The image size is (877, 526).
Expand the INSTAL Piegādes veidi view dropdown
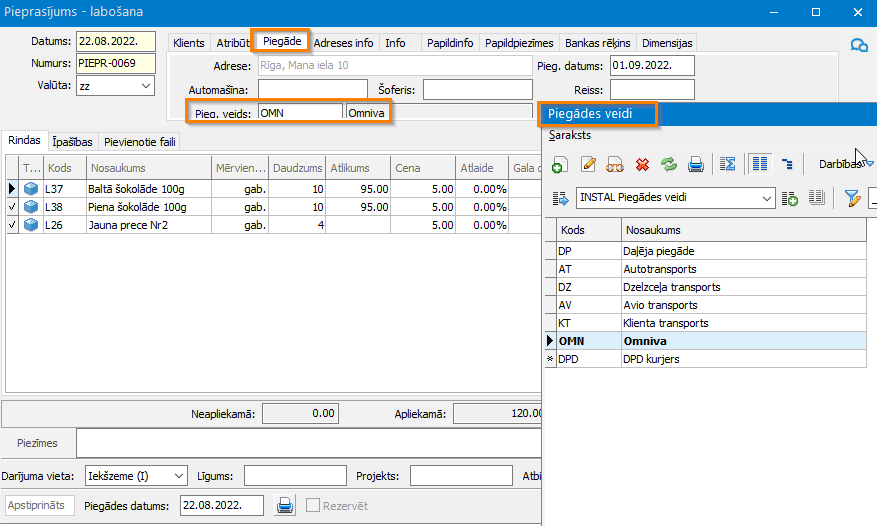click(x=766, y=198)
